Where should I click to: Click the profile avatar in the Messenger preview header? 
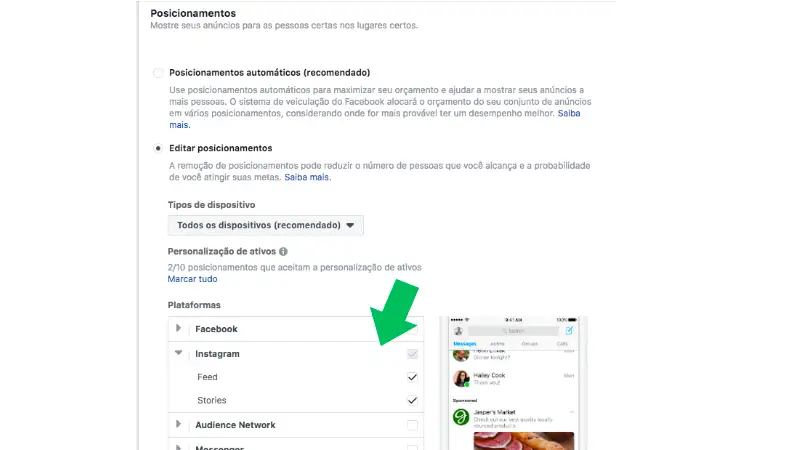[x=458, y=331]
